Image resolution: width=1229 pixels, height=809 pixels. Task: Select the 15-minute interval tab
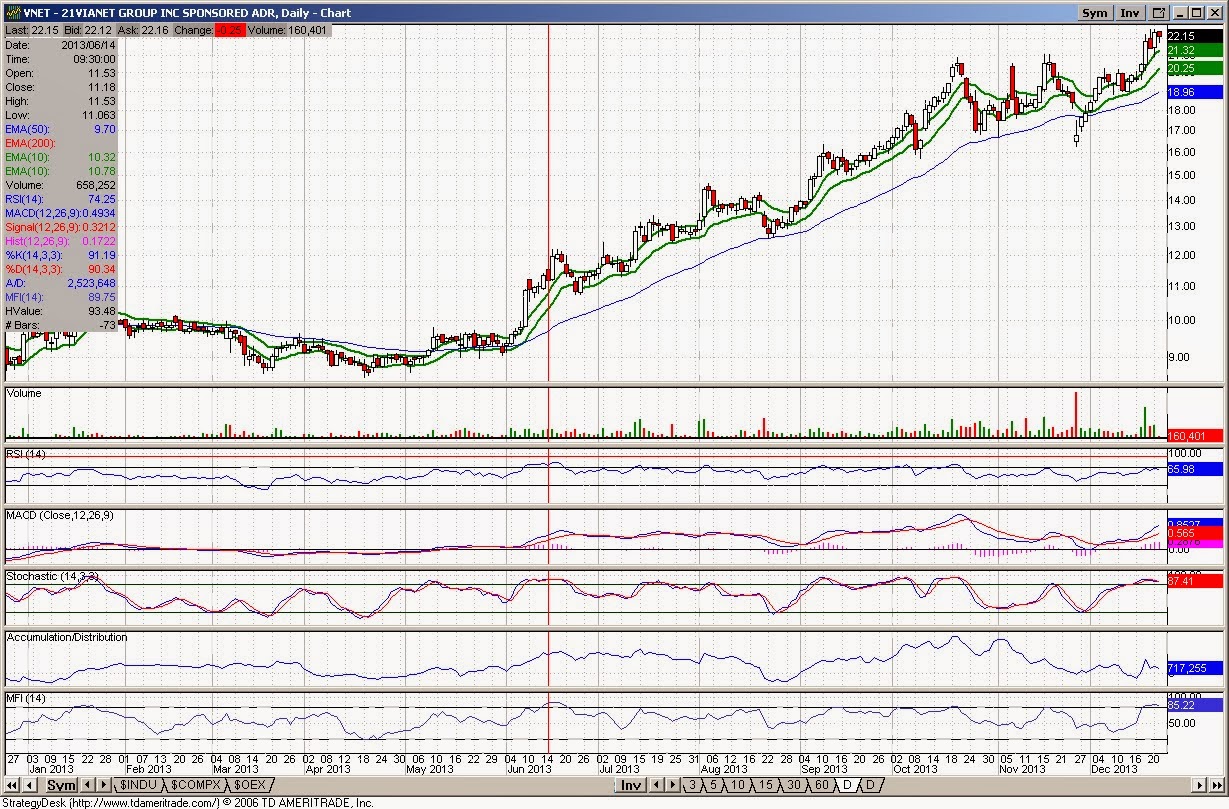(766, 785)
